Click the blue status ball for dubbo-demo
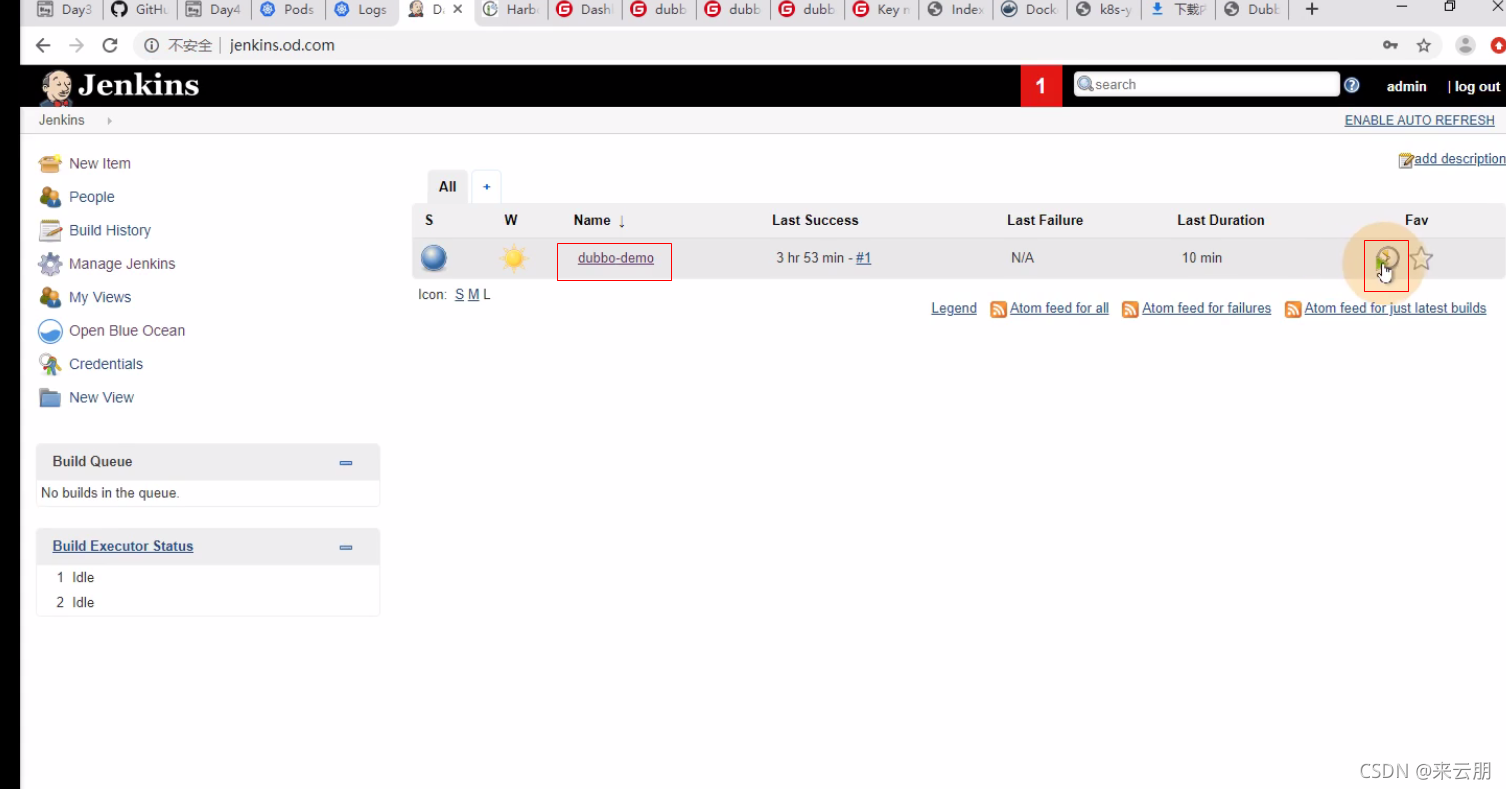 [x=433, y=258]
